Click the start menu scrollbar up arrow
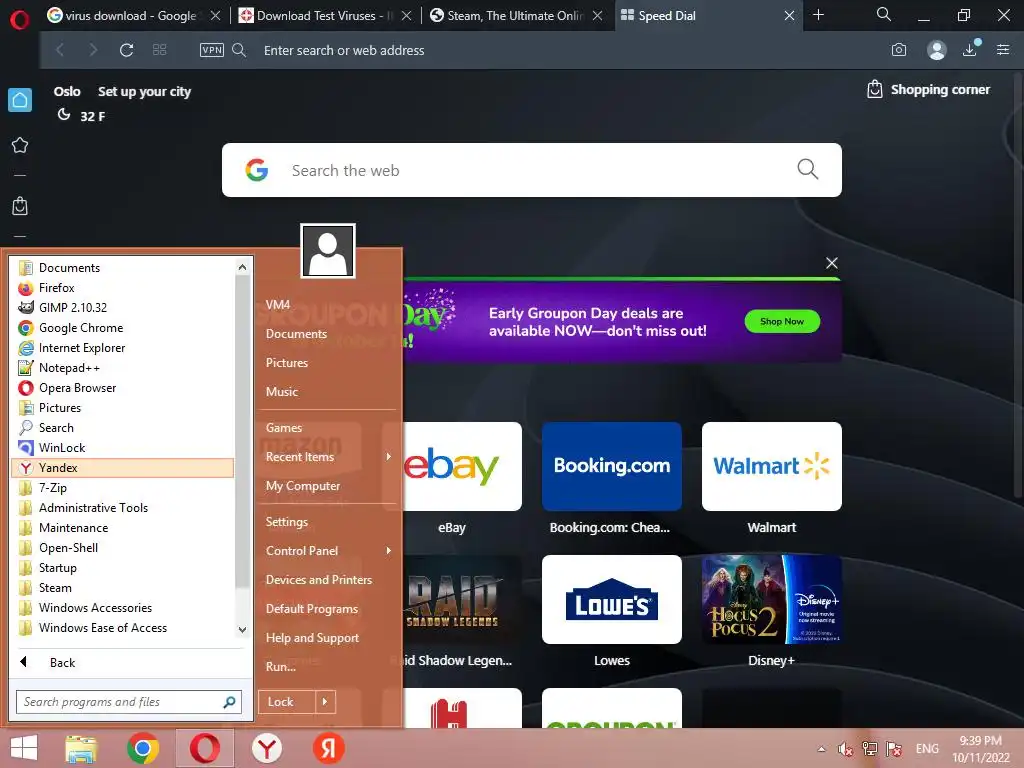 242,267
